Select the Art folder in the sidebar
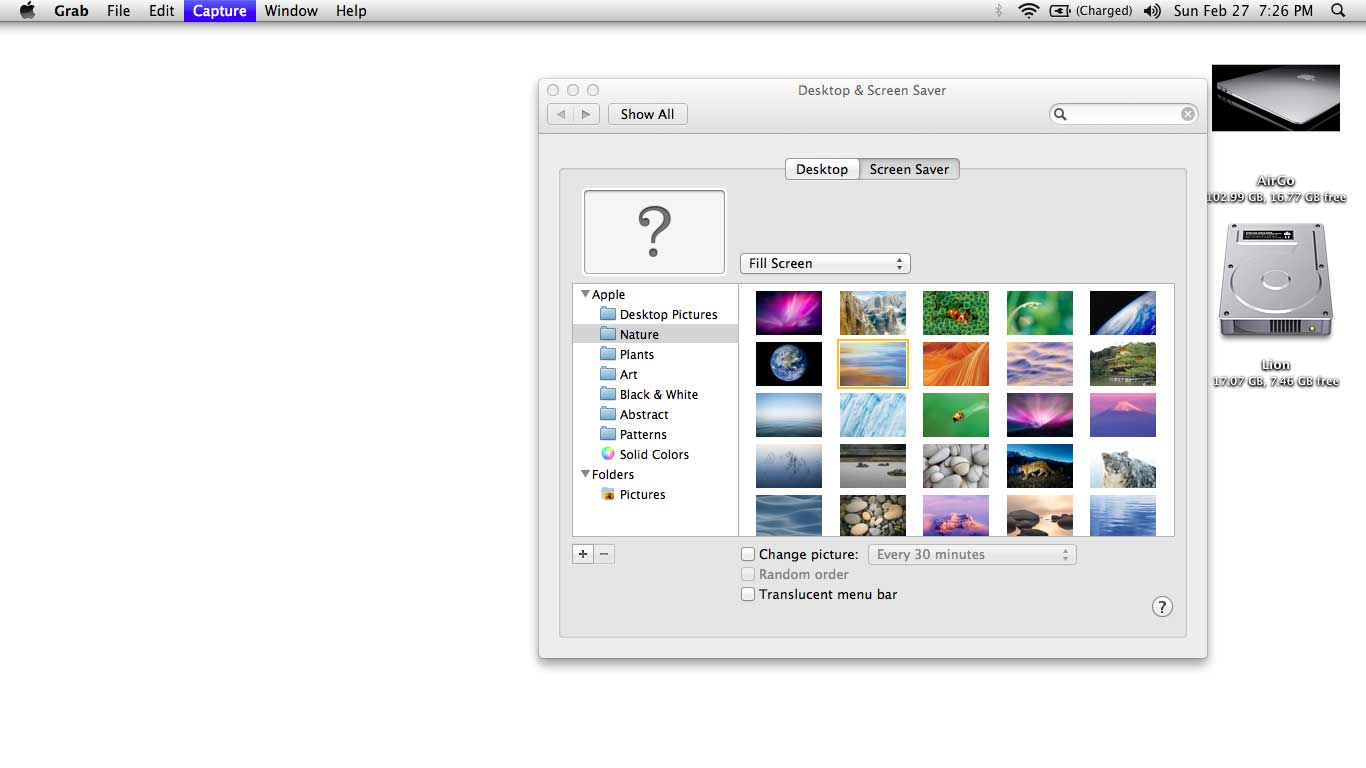 coord(627,374)
